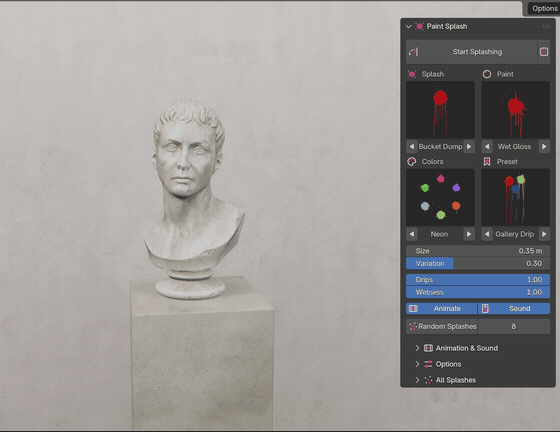Click the dice icon beside Start Splashing
The width and height of the screenshot is (560, 432).
coord(544,52)
